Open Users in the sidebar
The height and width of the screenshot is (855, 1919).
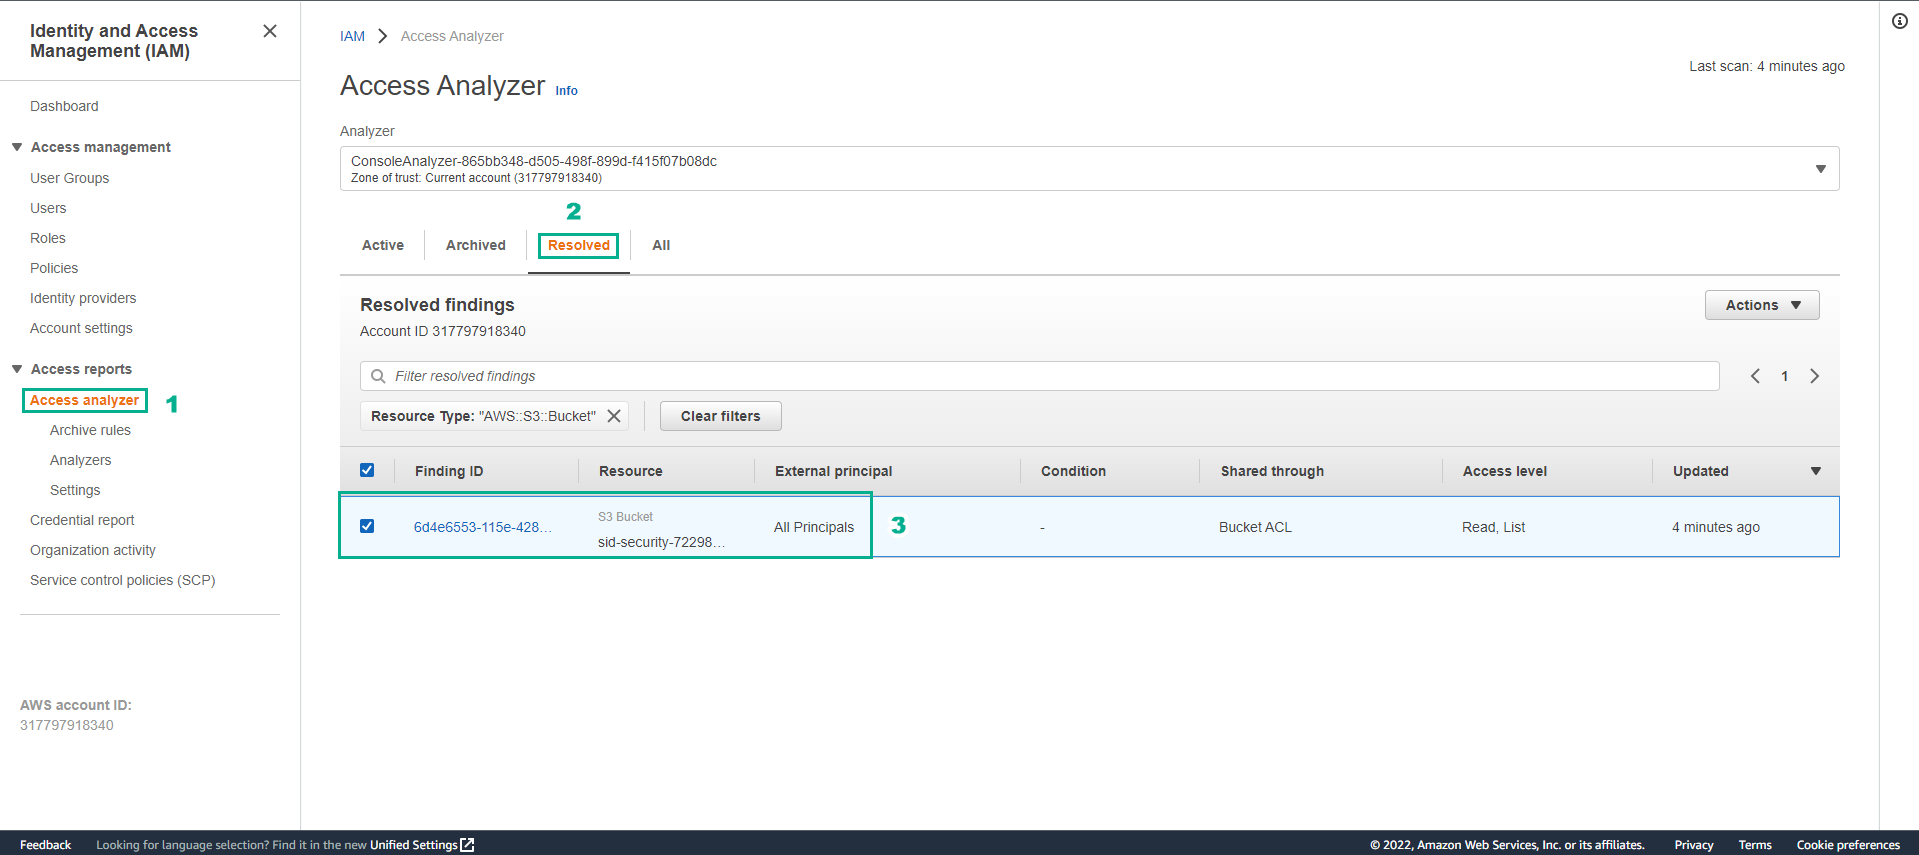click(48, 208)
